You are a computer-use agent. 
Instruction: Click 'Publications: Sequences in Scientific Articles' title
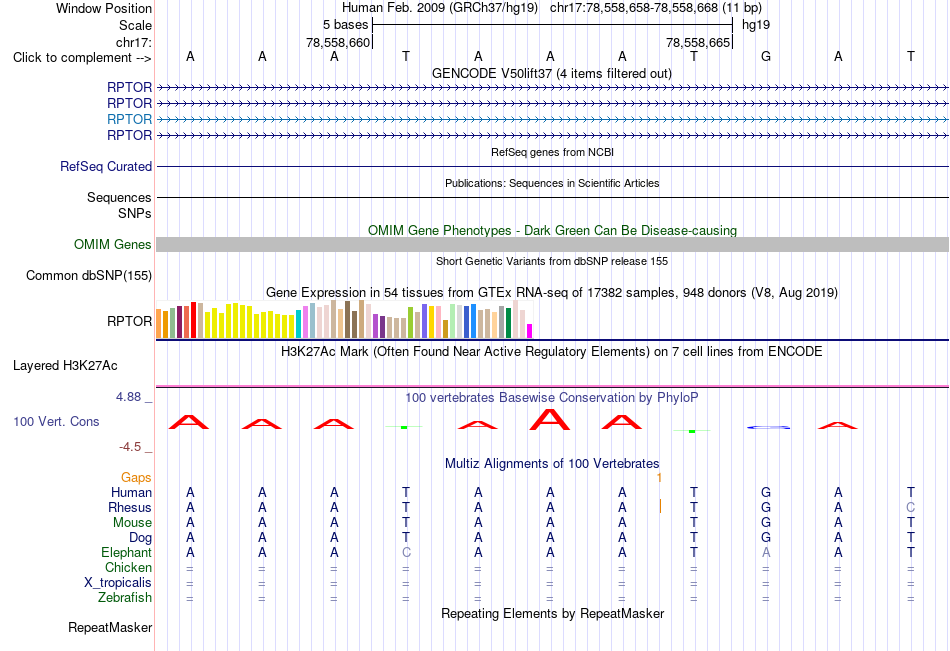[552, 183]
